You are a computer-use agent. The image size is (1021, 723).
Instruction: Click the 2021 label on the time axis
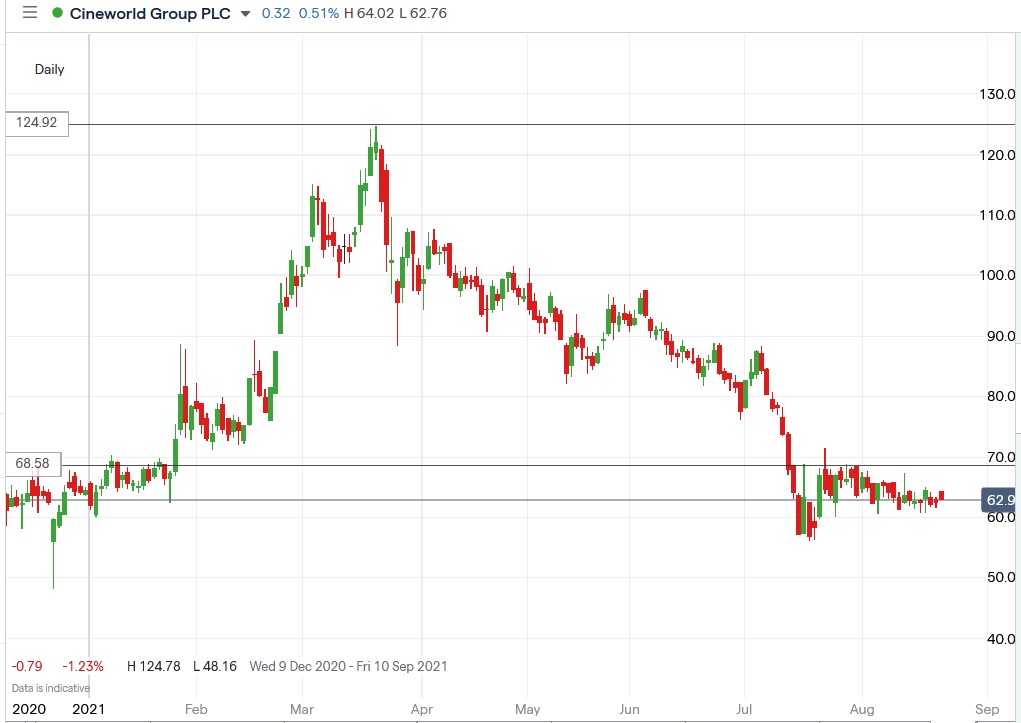(x=88, y=709)
